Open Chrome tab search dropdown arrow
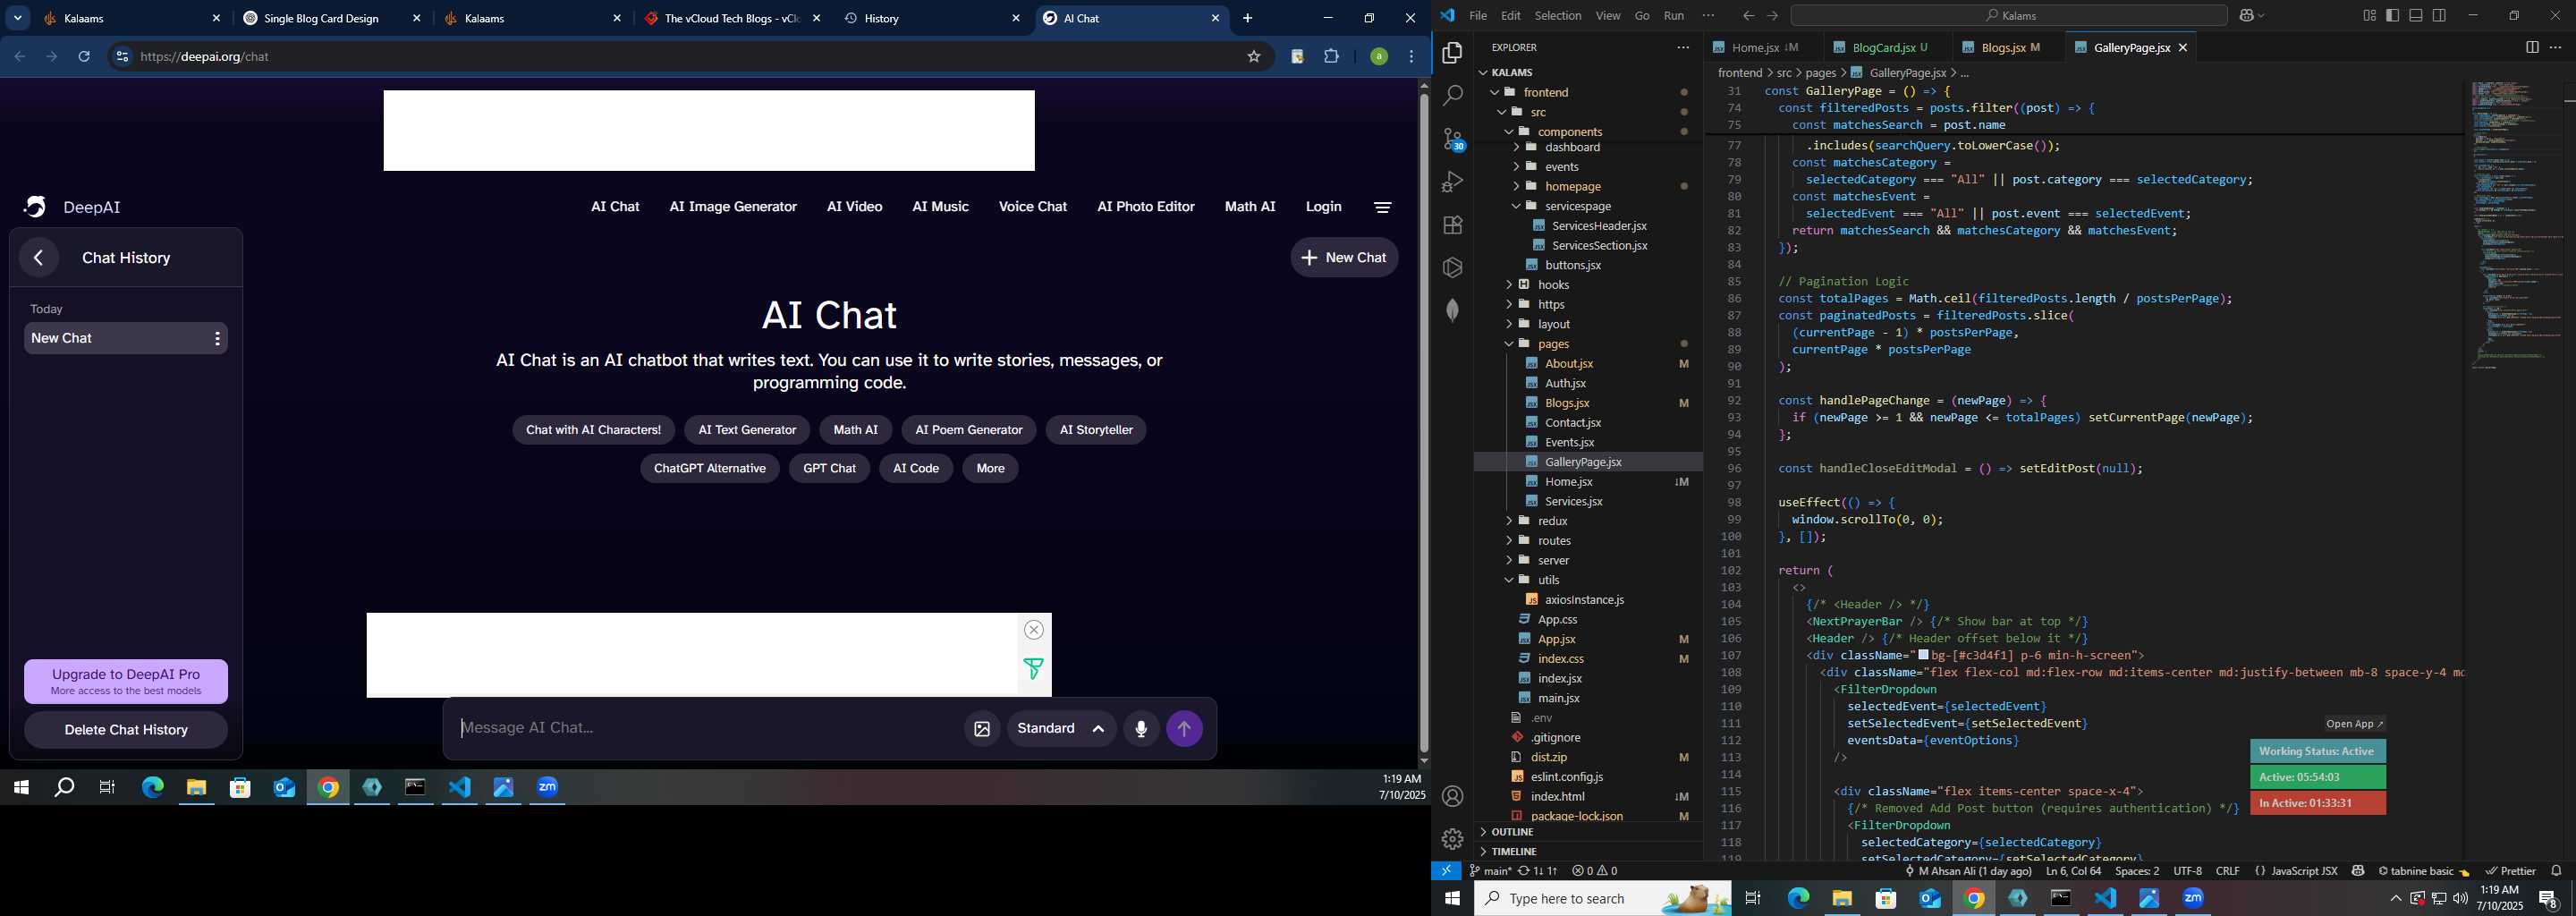This screenshot has height=916, width=2576. 18,19
